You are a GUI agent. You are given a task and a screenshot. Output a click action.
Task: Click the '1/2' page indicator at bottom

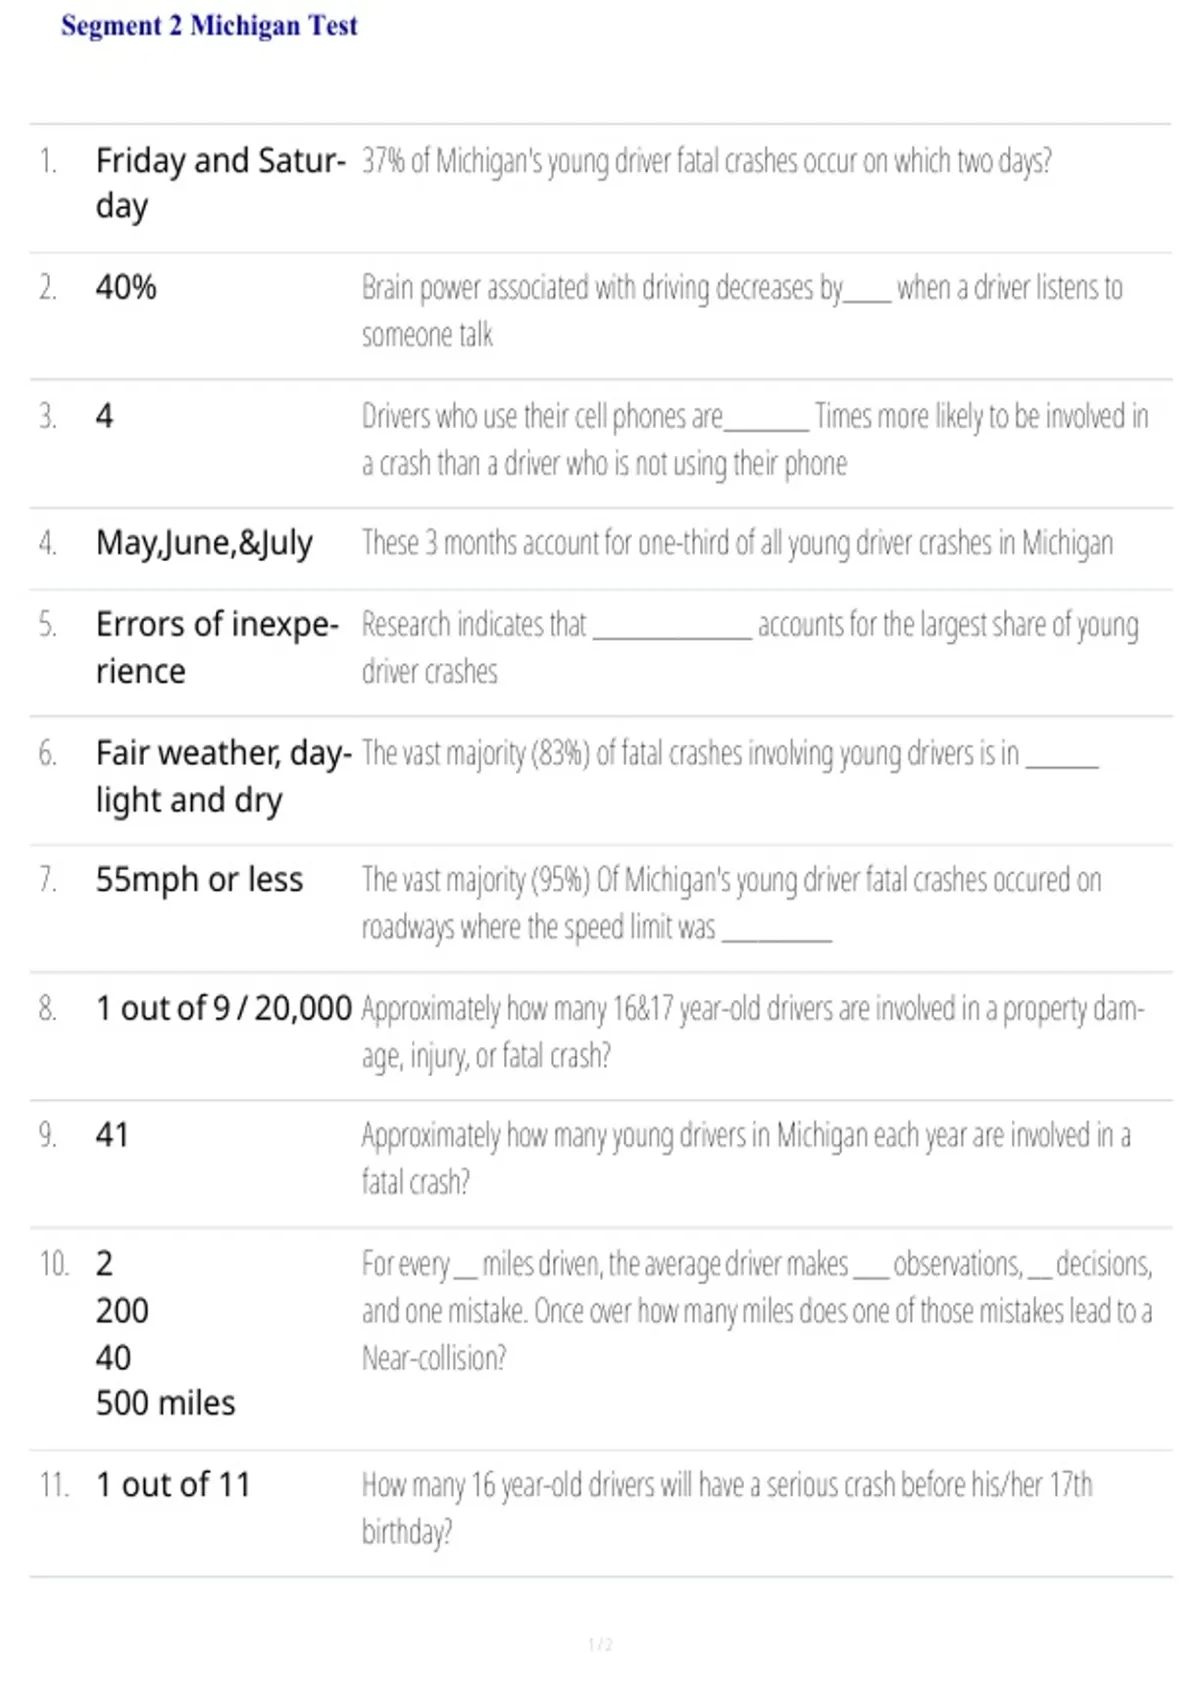600,1645
